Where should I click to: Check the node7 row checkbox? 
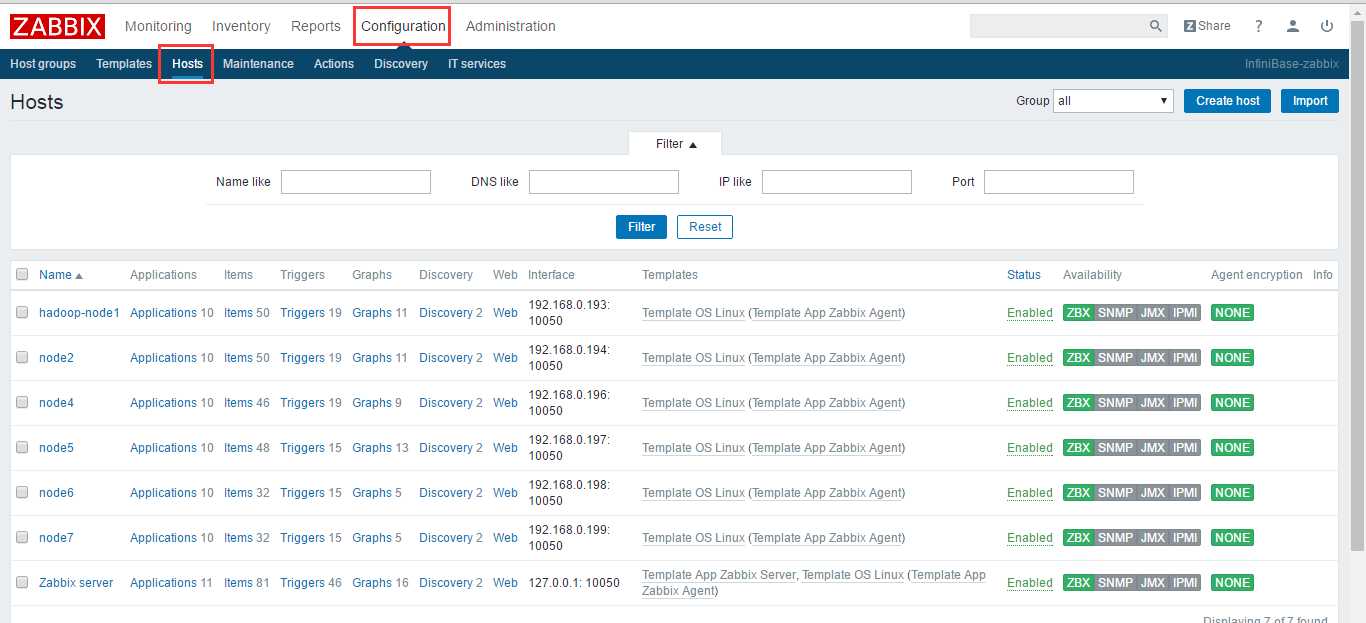pyautogui.click(x=22, y=537)
